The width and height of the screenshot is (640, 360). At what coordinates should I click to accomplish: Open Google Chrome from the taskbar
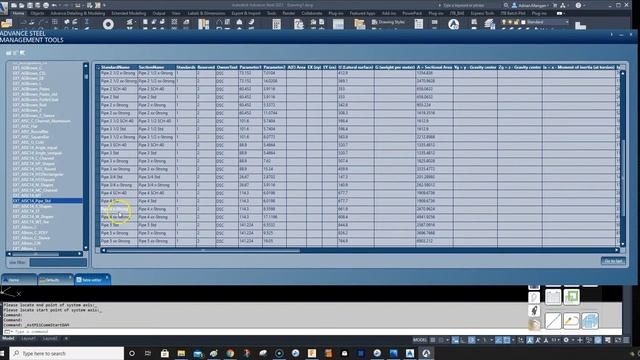[x=230, y=353]
